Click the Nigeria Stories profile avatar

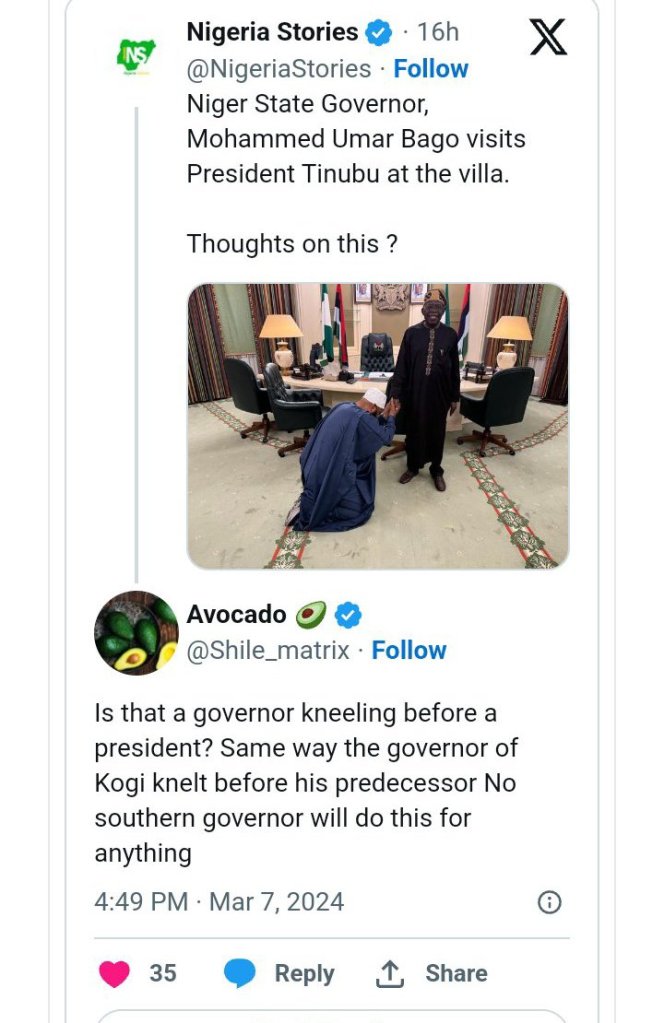pyautogui.click(x=136, y=56)
